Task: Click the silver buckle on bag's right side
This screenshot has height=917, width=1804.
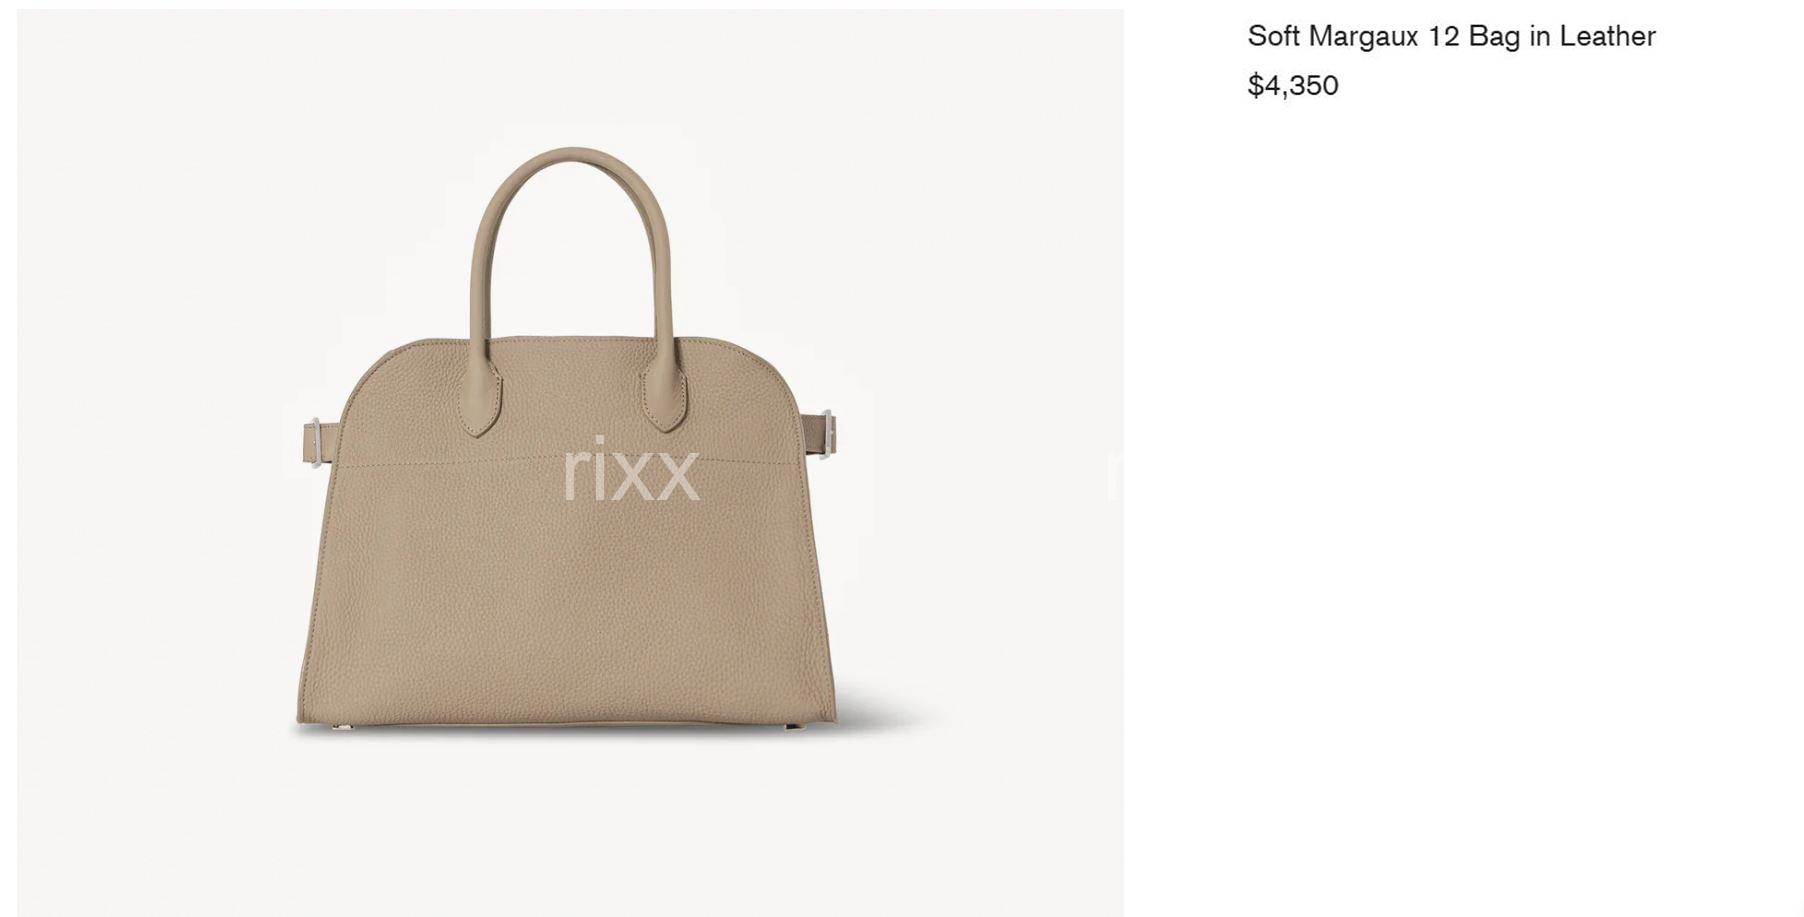Action: [829, 433]
